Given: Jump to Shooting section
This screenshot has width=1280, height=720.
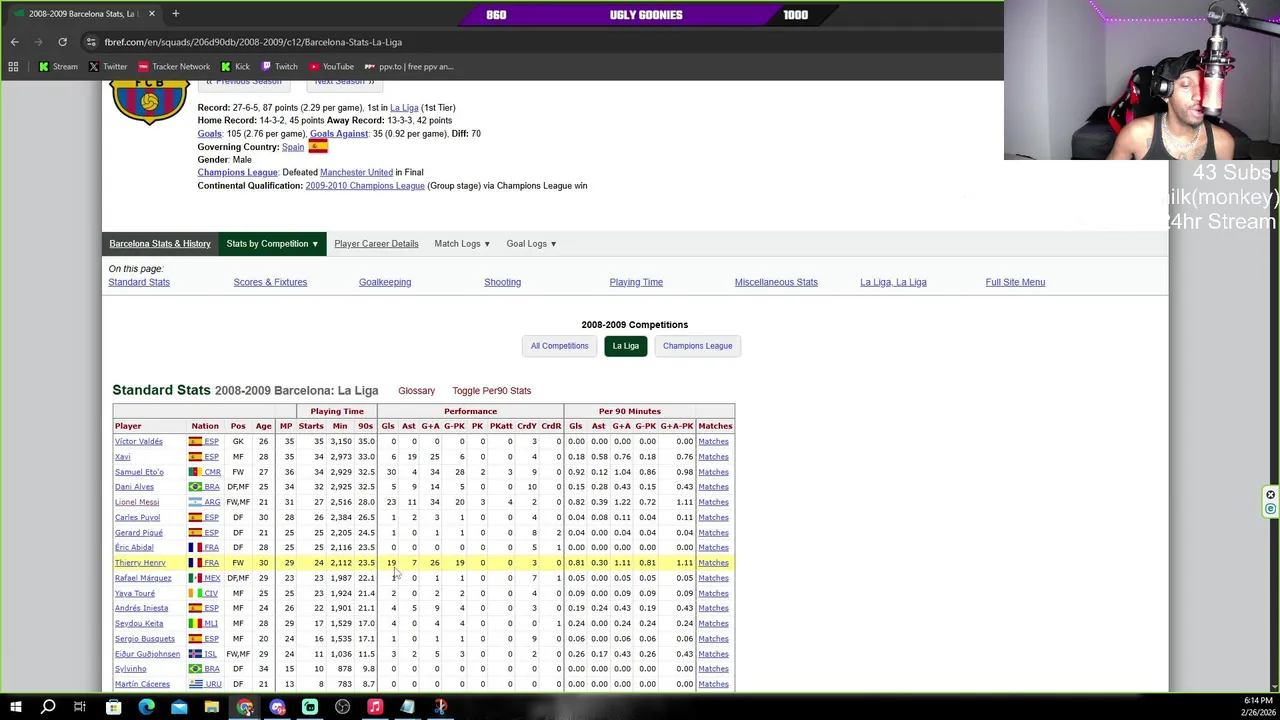Looking at the screenshot, I should (502, 282).
